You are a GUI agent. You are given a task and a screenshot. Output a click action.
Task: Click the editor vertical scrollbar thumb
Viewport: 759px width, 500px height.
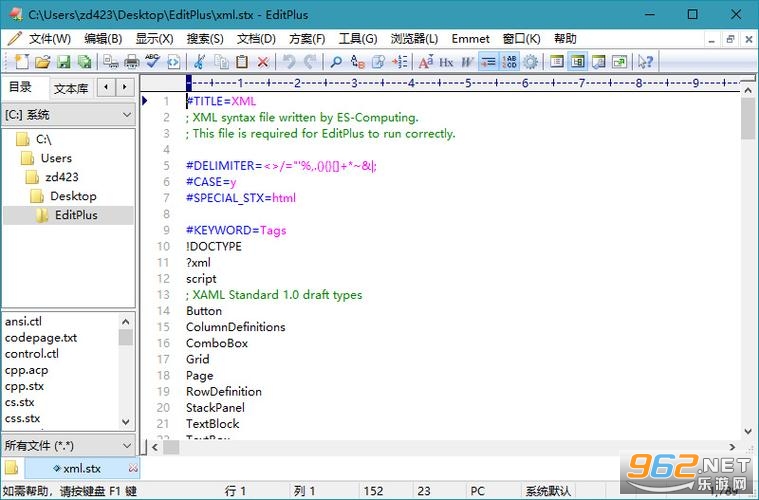click(748, 118)
